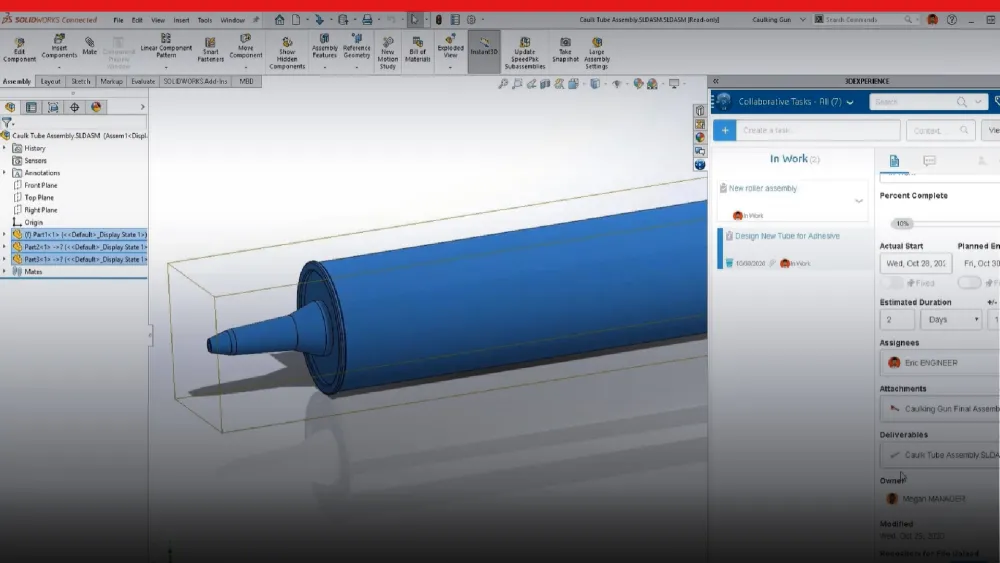1000x563 pixels.
Task: Open the Design New Tube for Adhesive task
Action: 787,237
